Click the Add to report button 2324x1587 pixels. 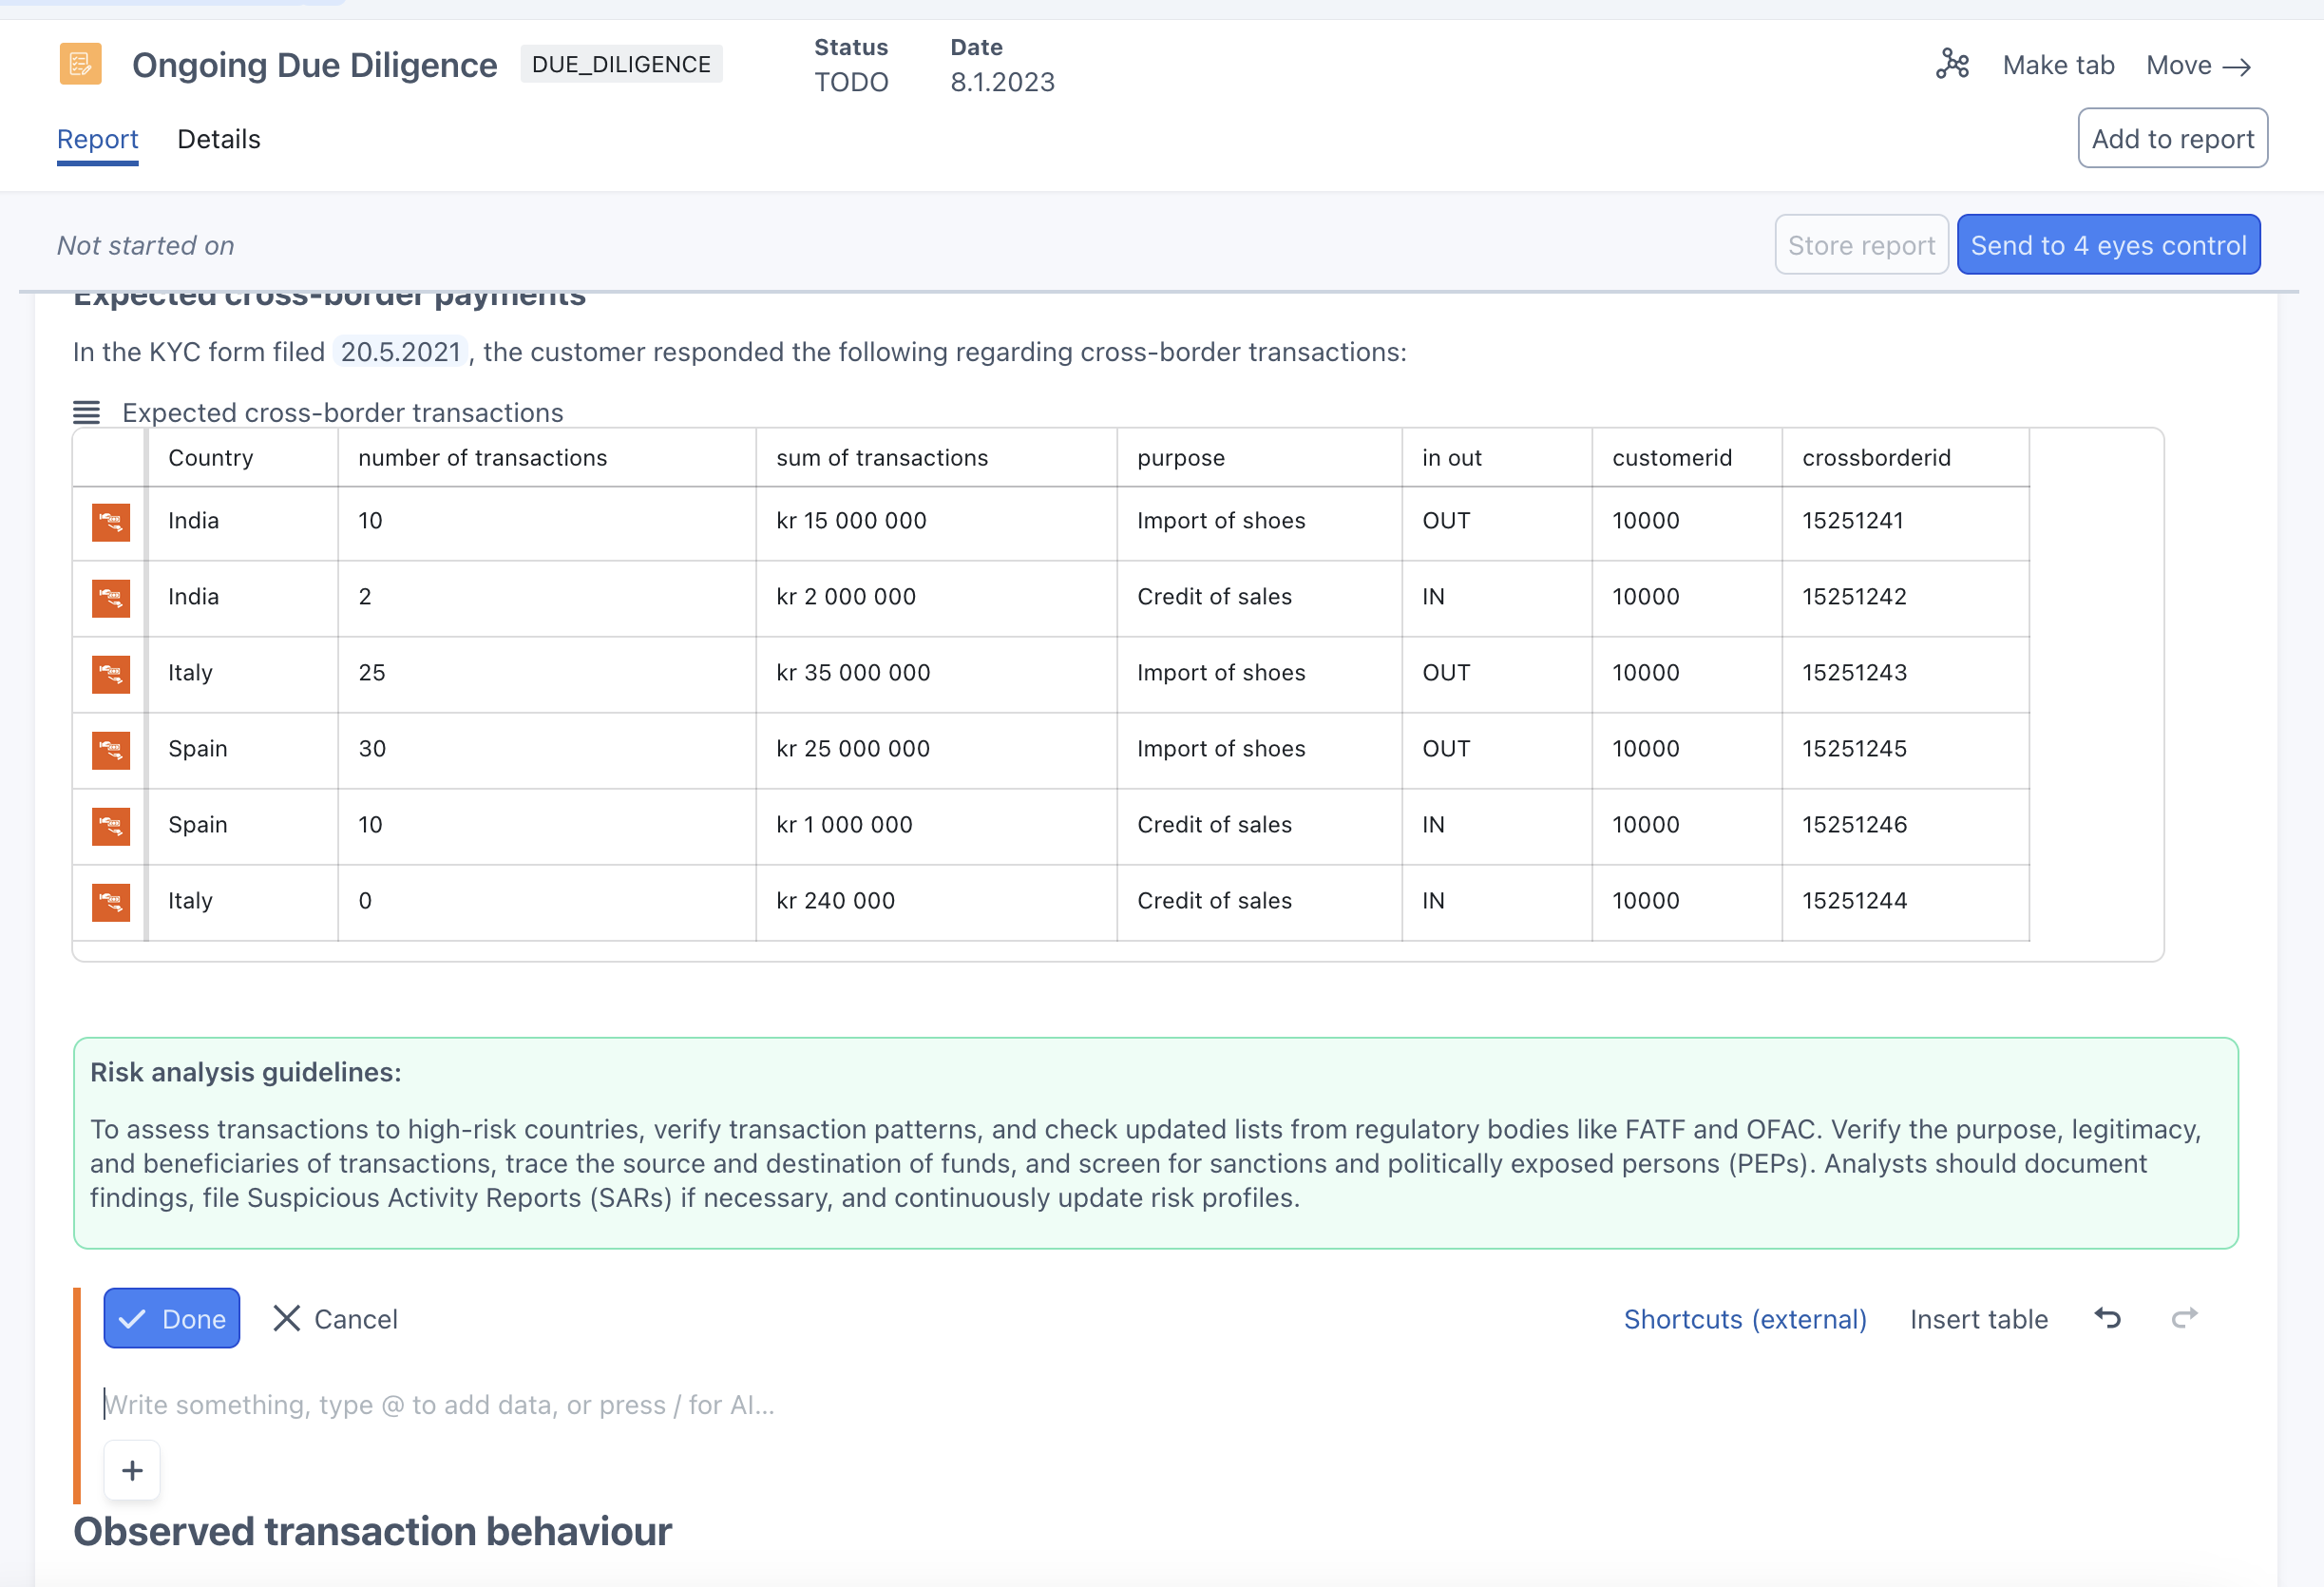click(x=2170, y=138)
